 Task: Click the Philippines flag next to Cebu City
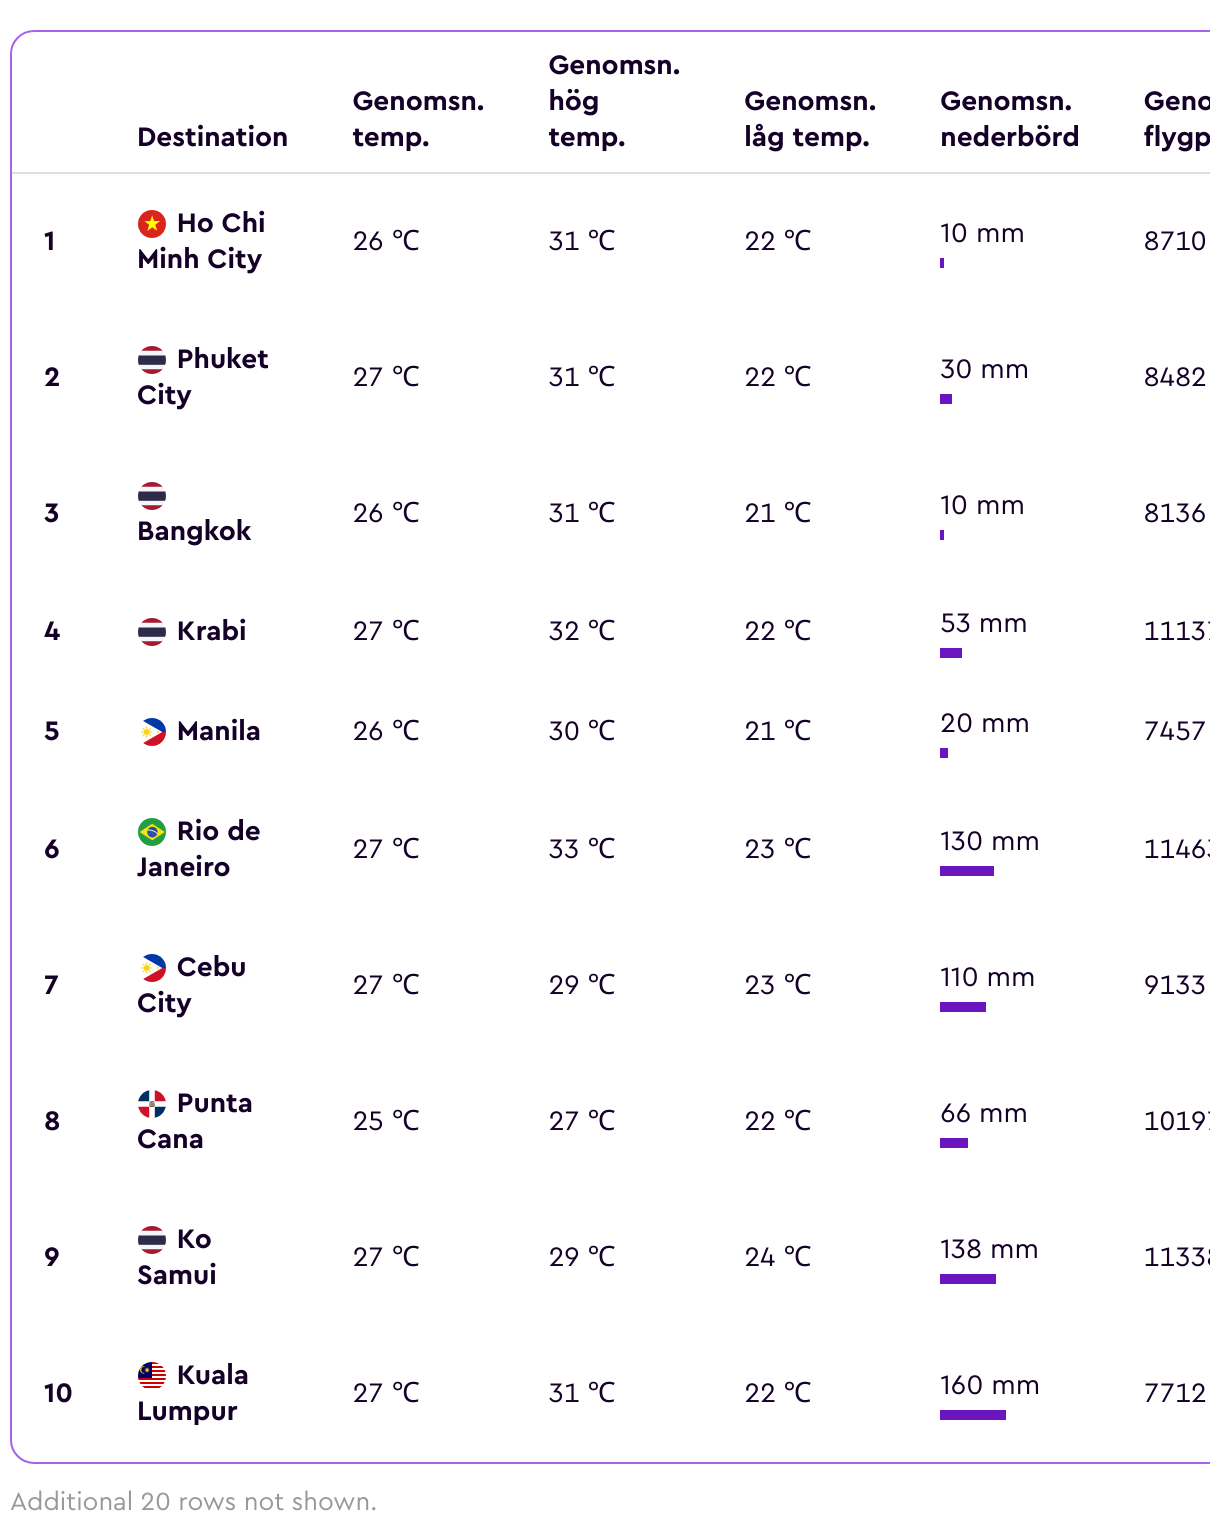click(x=152, y=967)
